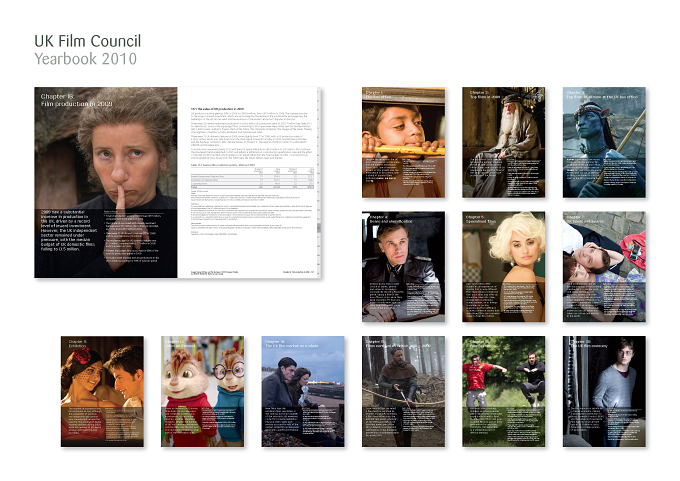Click the 'Top films in 2009' cover title

484,97
